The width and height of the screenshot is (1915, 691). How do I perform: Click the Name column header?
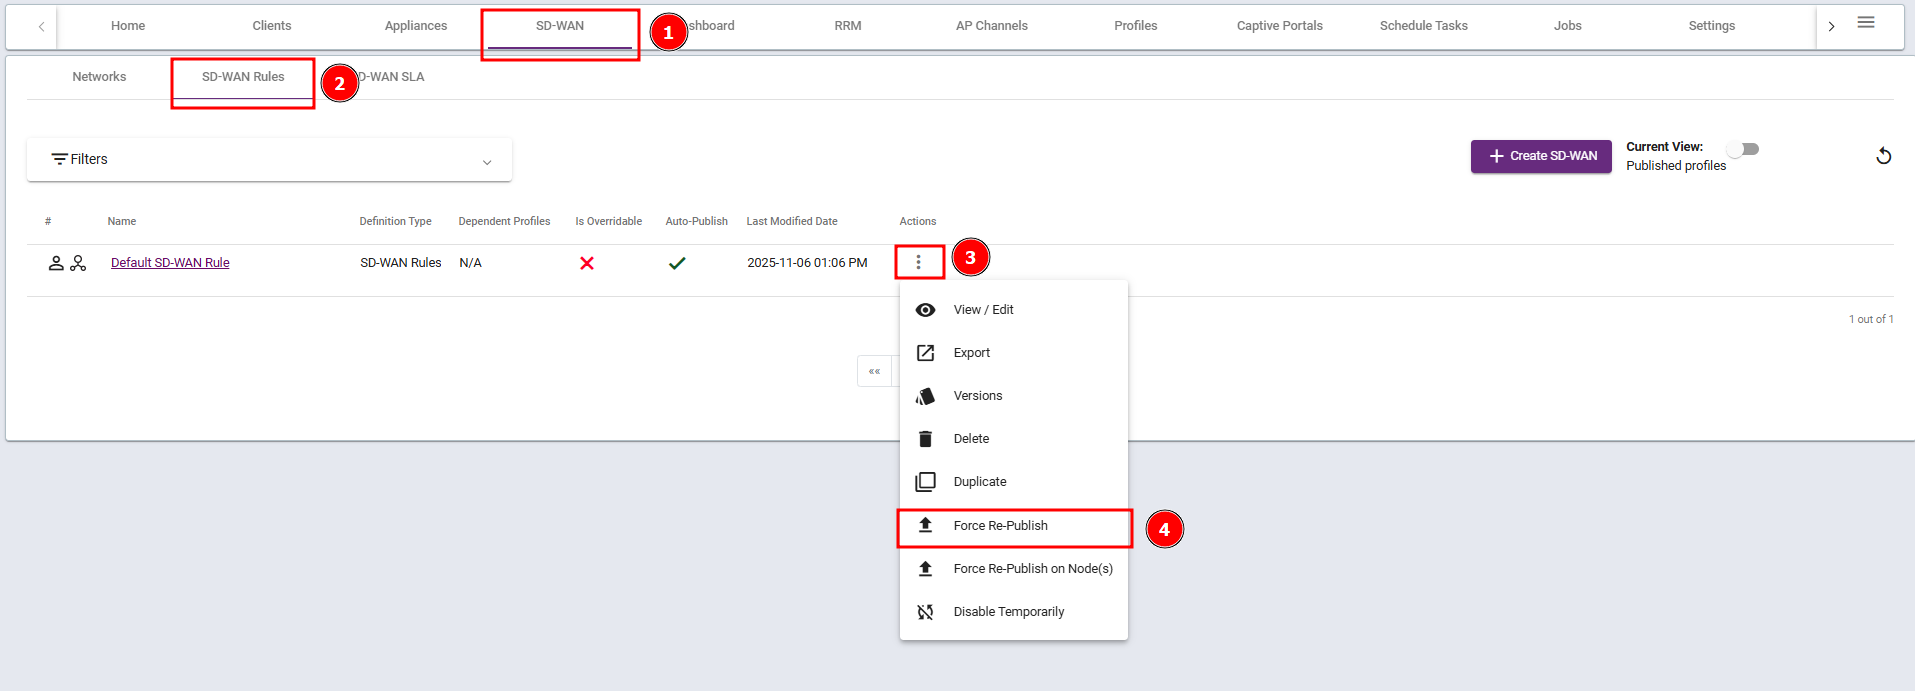(122, 222)
